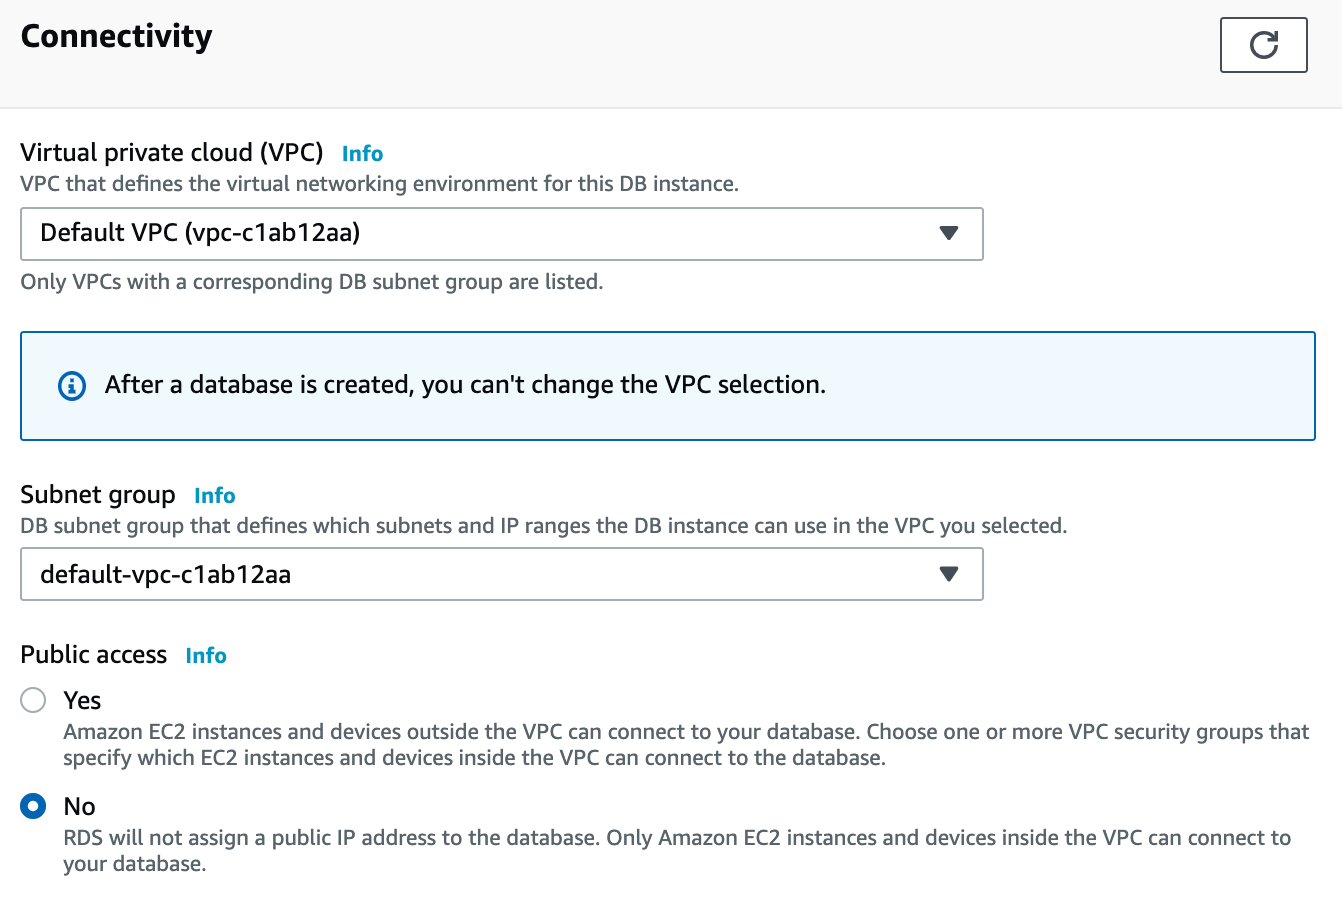This screenshot has width=1342, height=904.
Task: Click the "No" option label text
Action: point(79,806)
